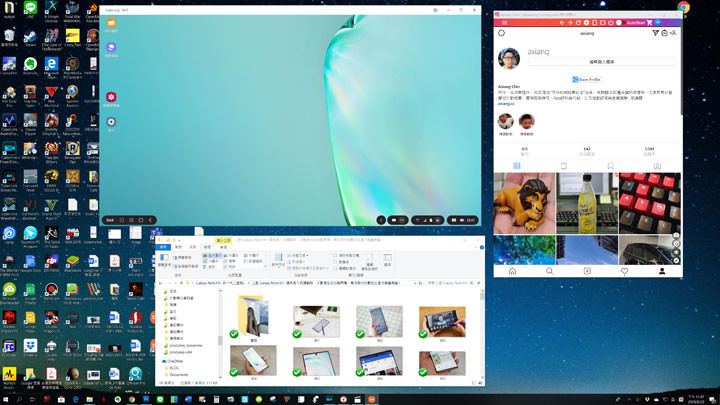Open the Windows Start button
Image resolution: width=720 pixels, height=405 pixels.
click(x=6, y=399)
